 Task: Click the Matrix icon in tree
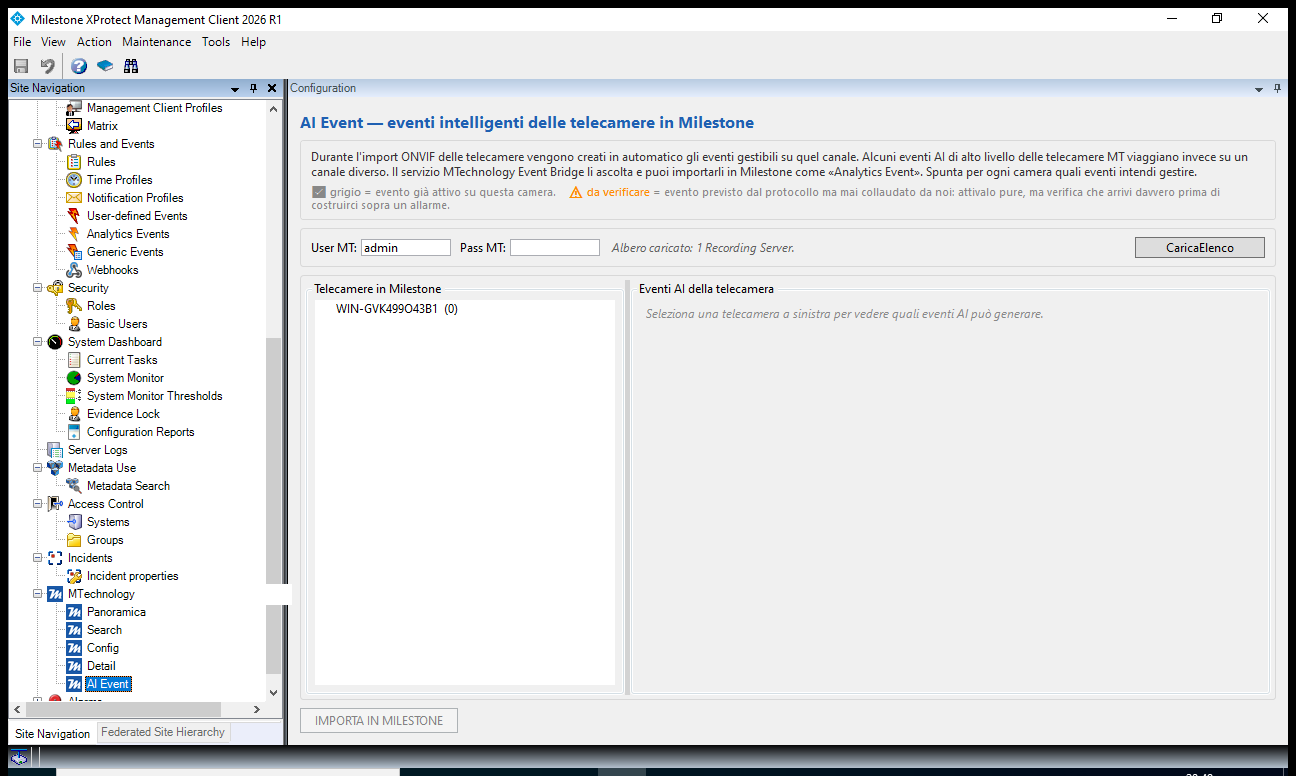[x=74, y=126]
